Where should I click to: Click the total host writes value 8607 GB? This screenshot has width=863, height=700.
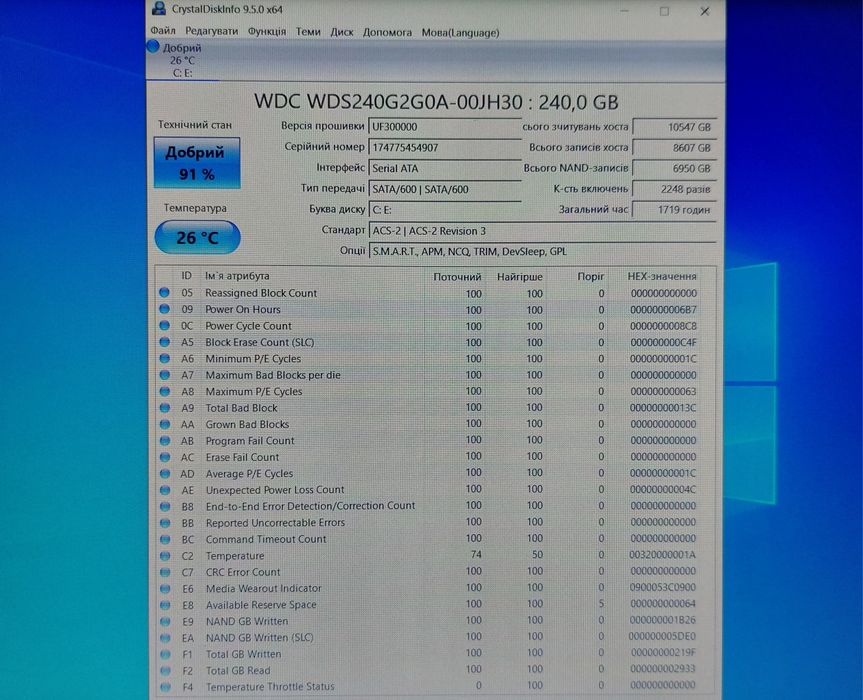(674, 147)
